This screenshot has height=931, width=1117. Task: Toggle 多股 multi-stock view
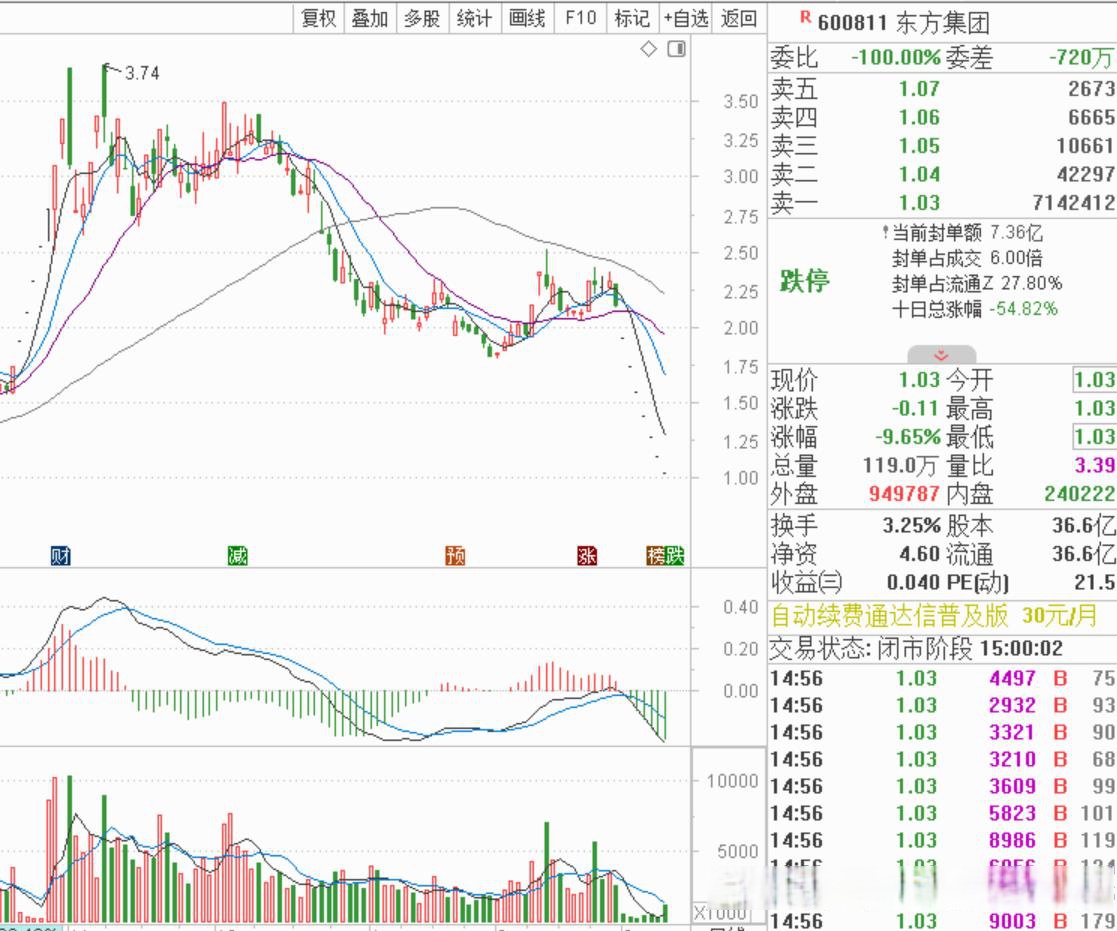click(x=422, y=18)
